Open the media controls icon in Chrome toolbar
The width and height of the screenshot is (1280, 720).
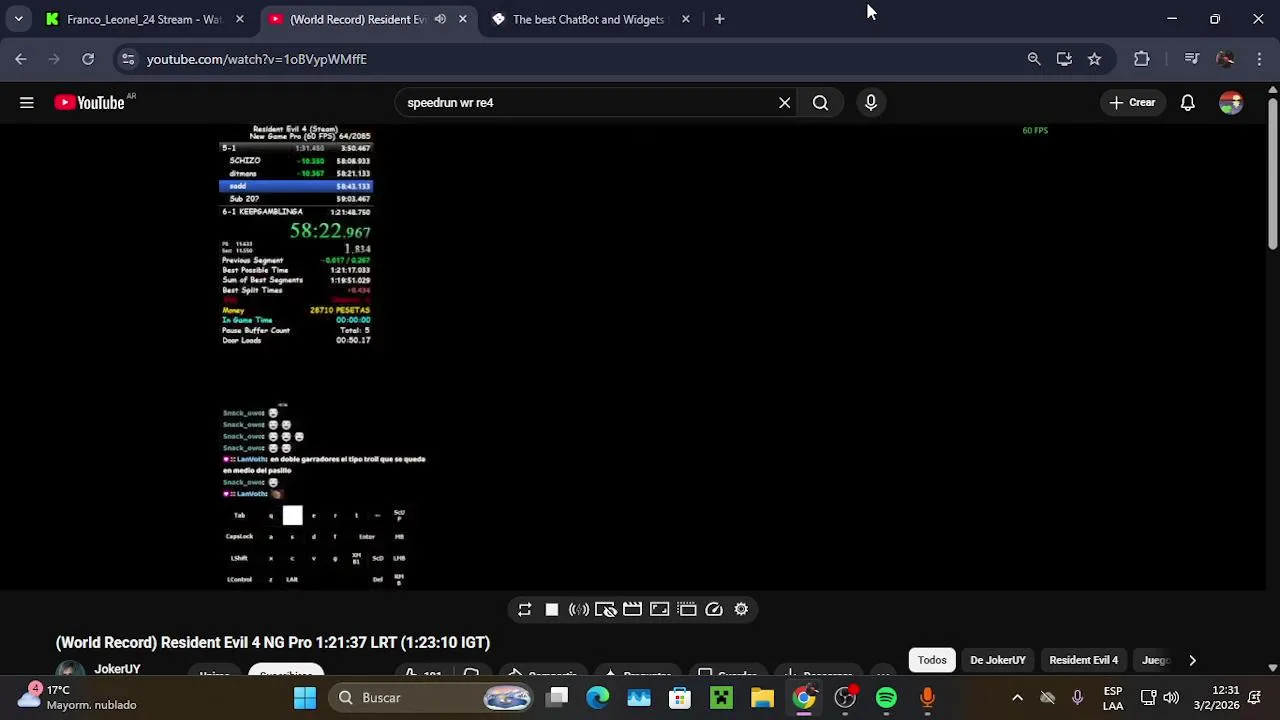point(1191,59)
